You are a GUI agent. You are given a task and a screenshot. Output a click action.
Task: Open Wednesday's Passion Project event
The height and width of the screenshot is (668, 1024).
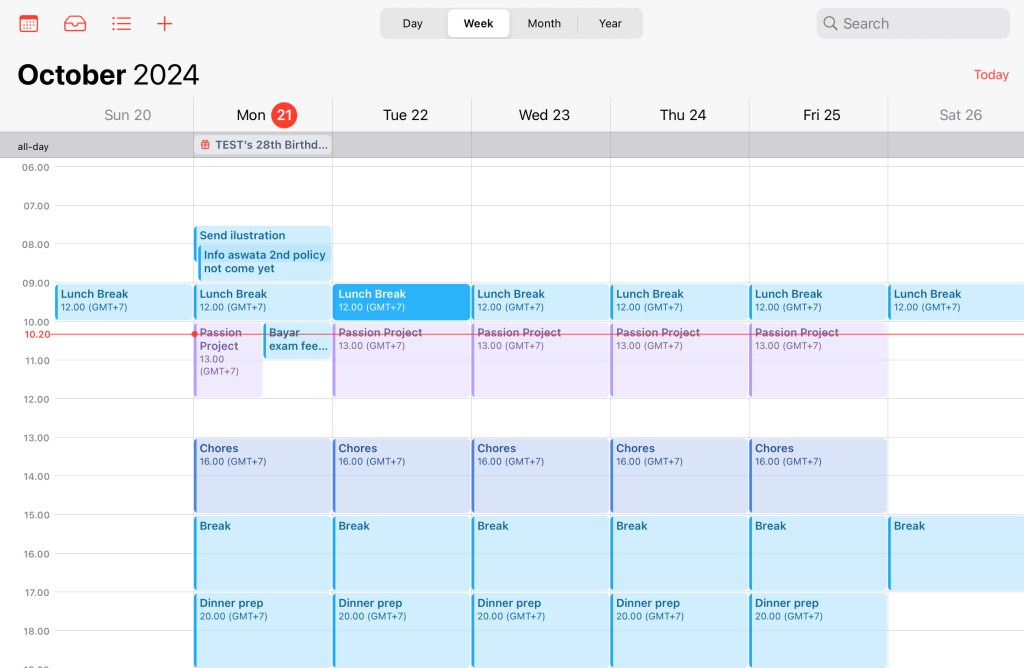pos(540,360)
